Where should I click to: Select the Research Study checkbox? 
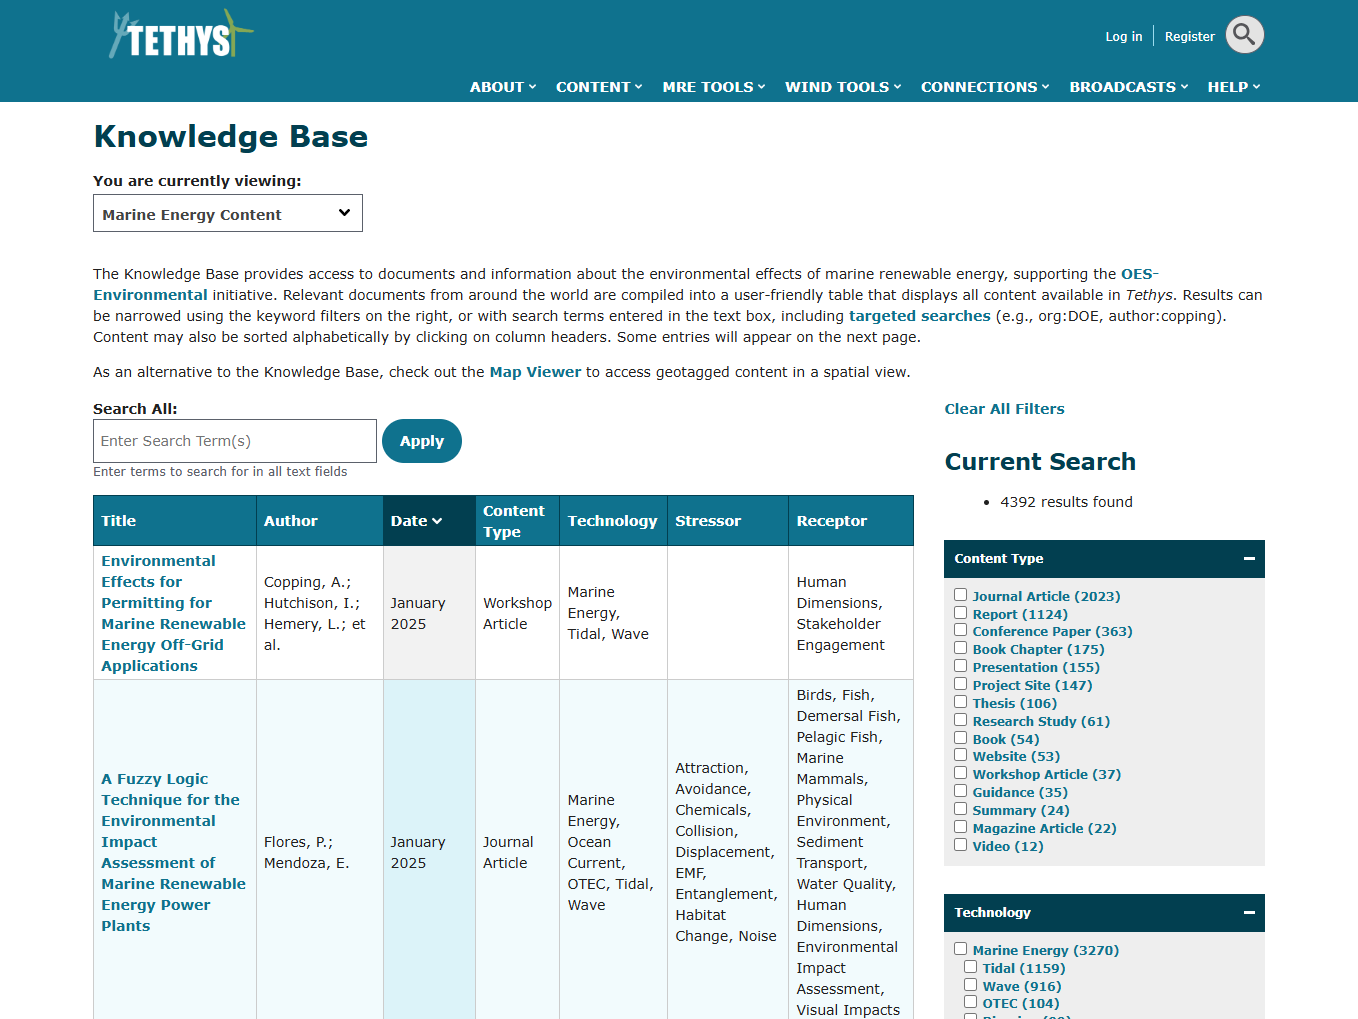pos(960,720)
